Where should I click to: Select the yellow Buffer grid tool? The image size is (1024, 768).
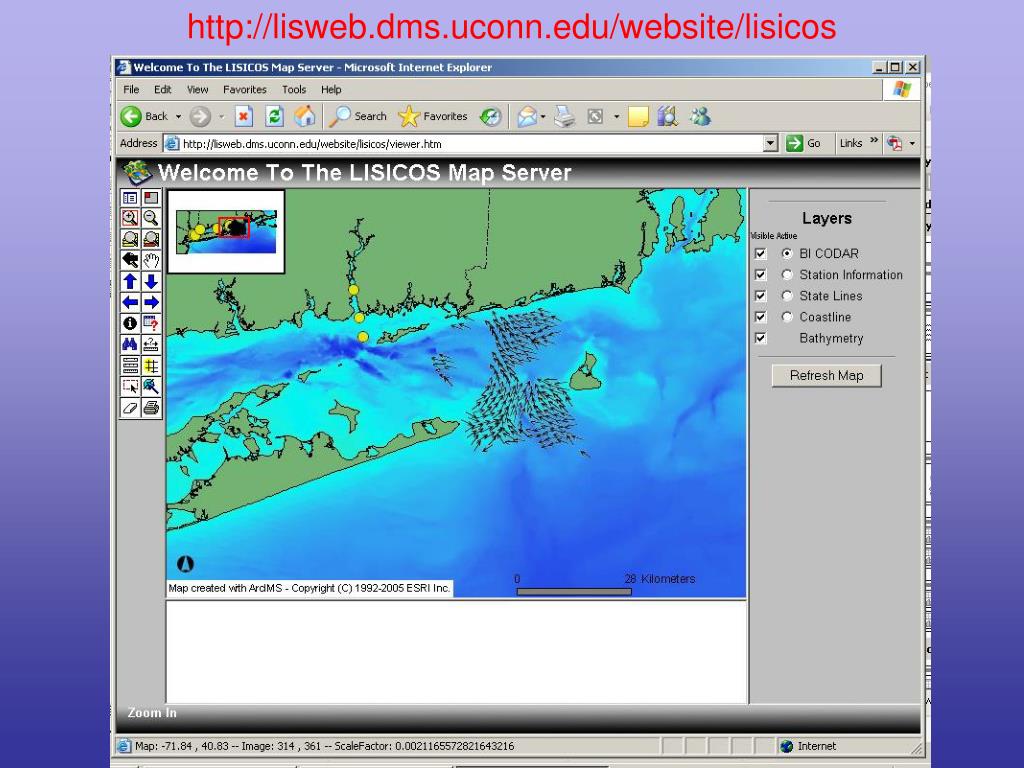[151, 365]
